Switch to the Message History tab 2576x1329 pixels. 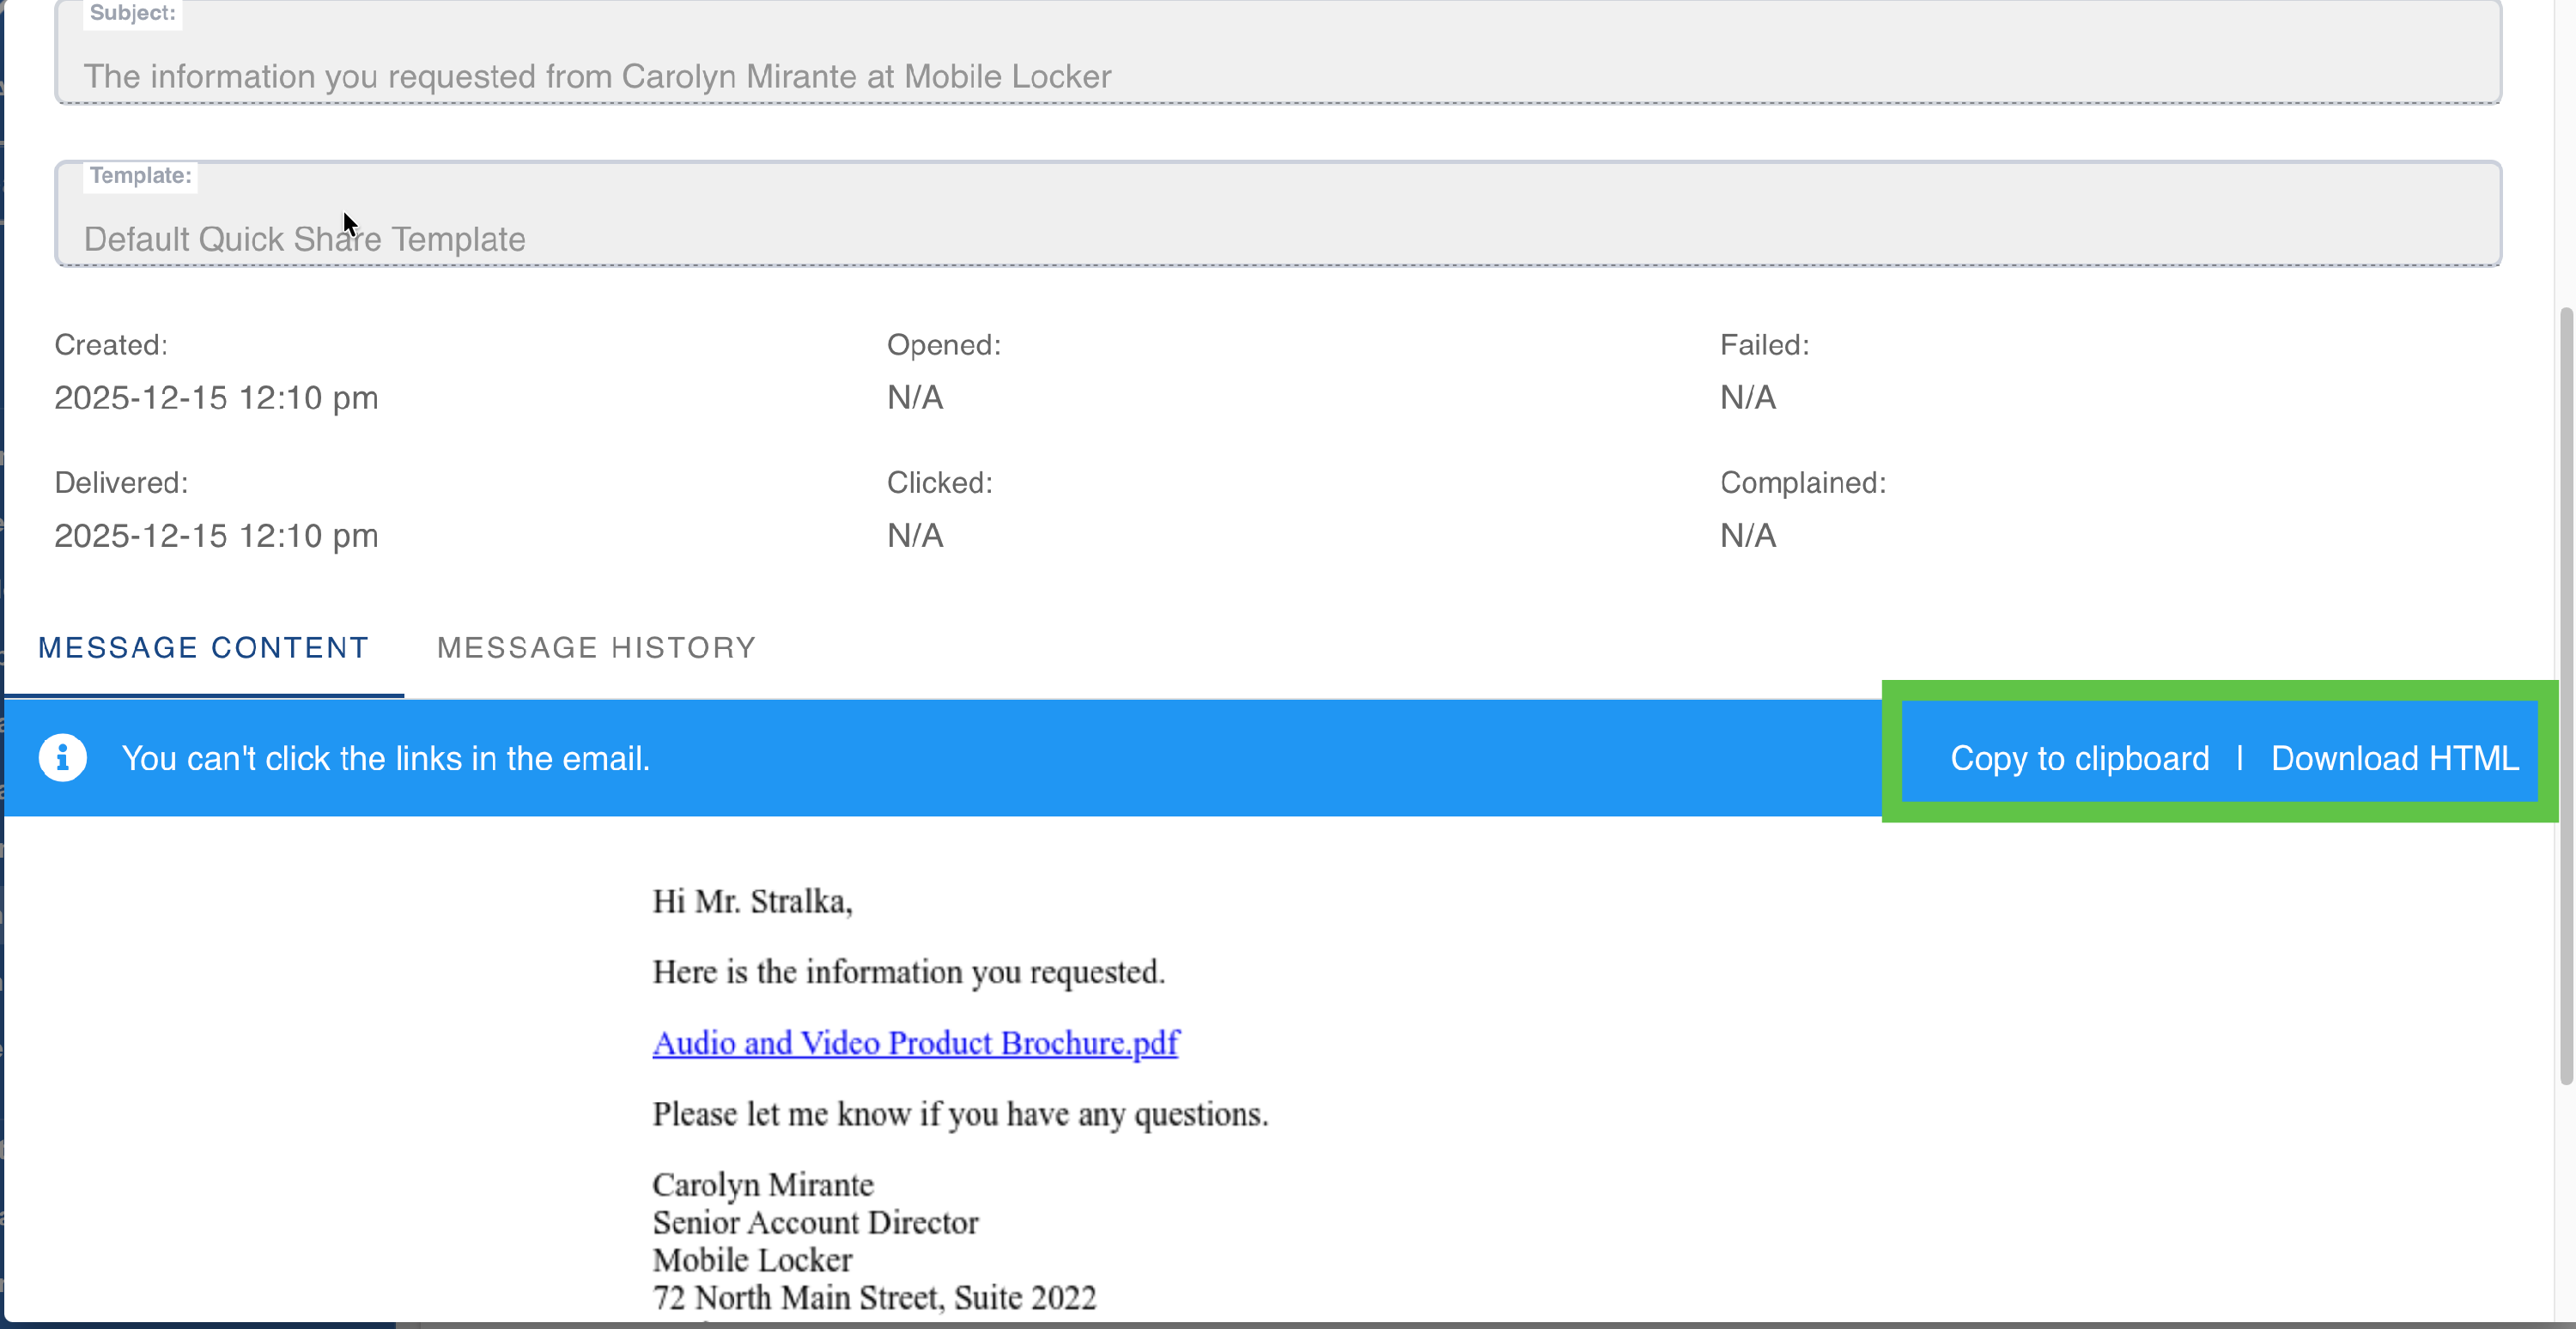click(x=596, y=648)
